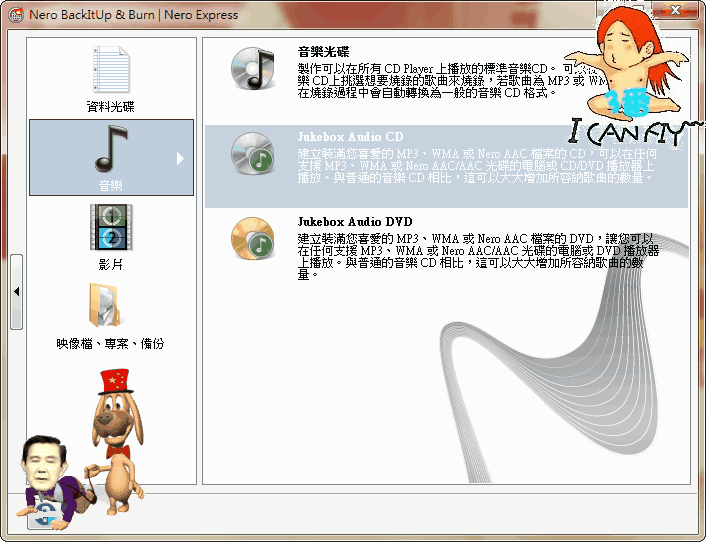Screen dimensions: 706x542
Task: Choose the Jukebox Audio DVD title
Action: click(x=355, y=221)
